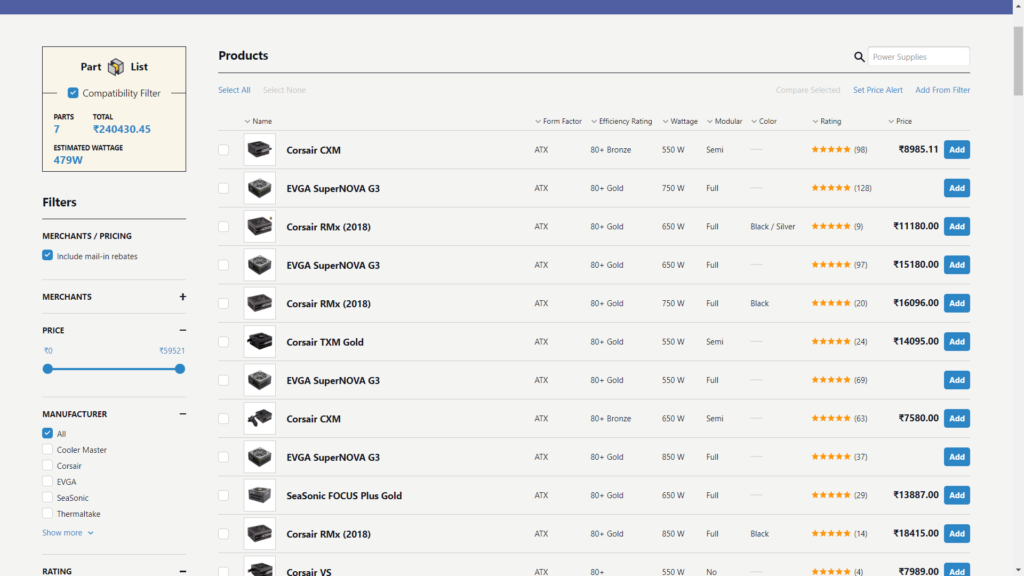Open the Corsair CXM 550 W product image
This screenshot has height=576, width=1024.
coord(259,150)
